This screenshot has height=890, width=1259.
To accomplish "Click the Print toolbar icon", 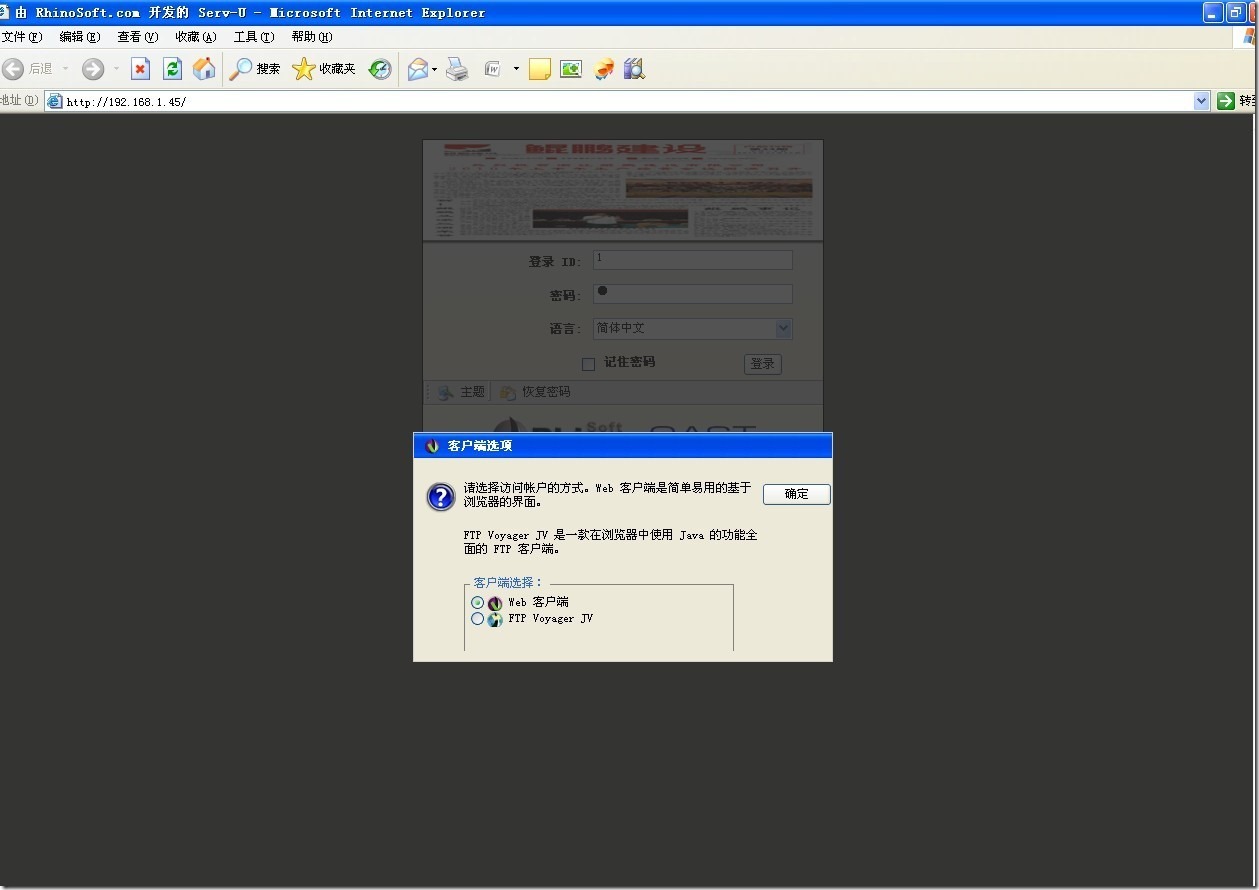I will [x=457, y=69].
